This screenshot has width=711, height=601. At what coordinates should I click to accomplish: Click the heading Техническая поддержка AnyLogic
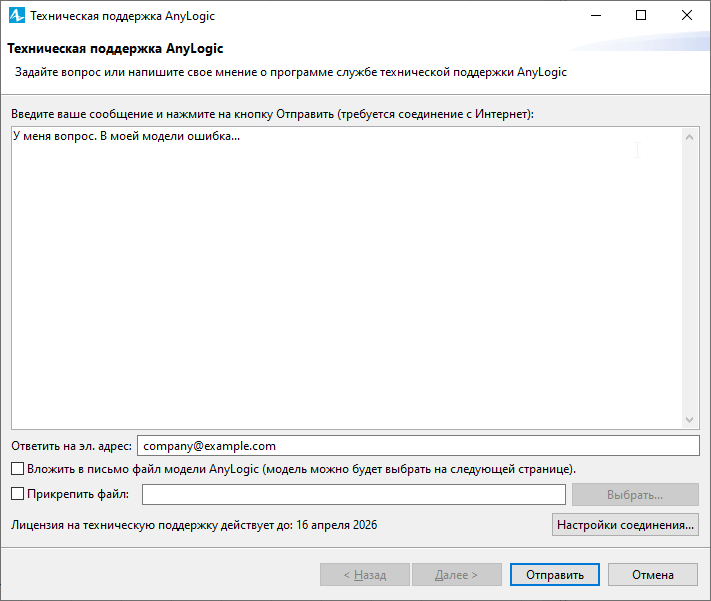pos(115,49)
